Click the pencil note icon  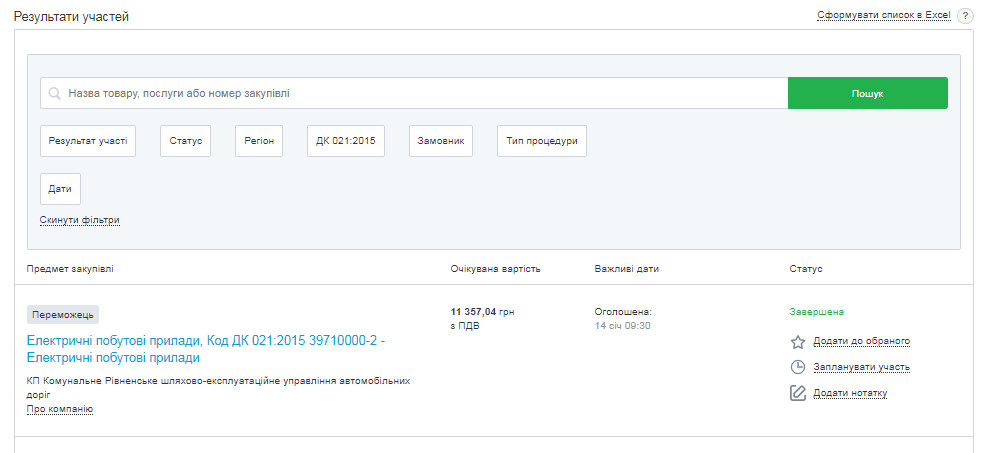[x=798, y=393]
